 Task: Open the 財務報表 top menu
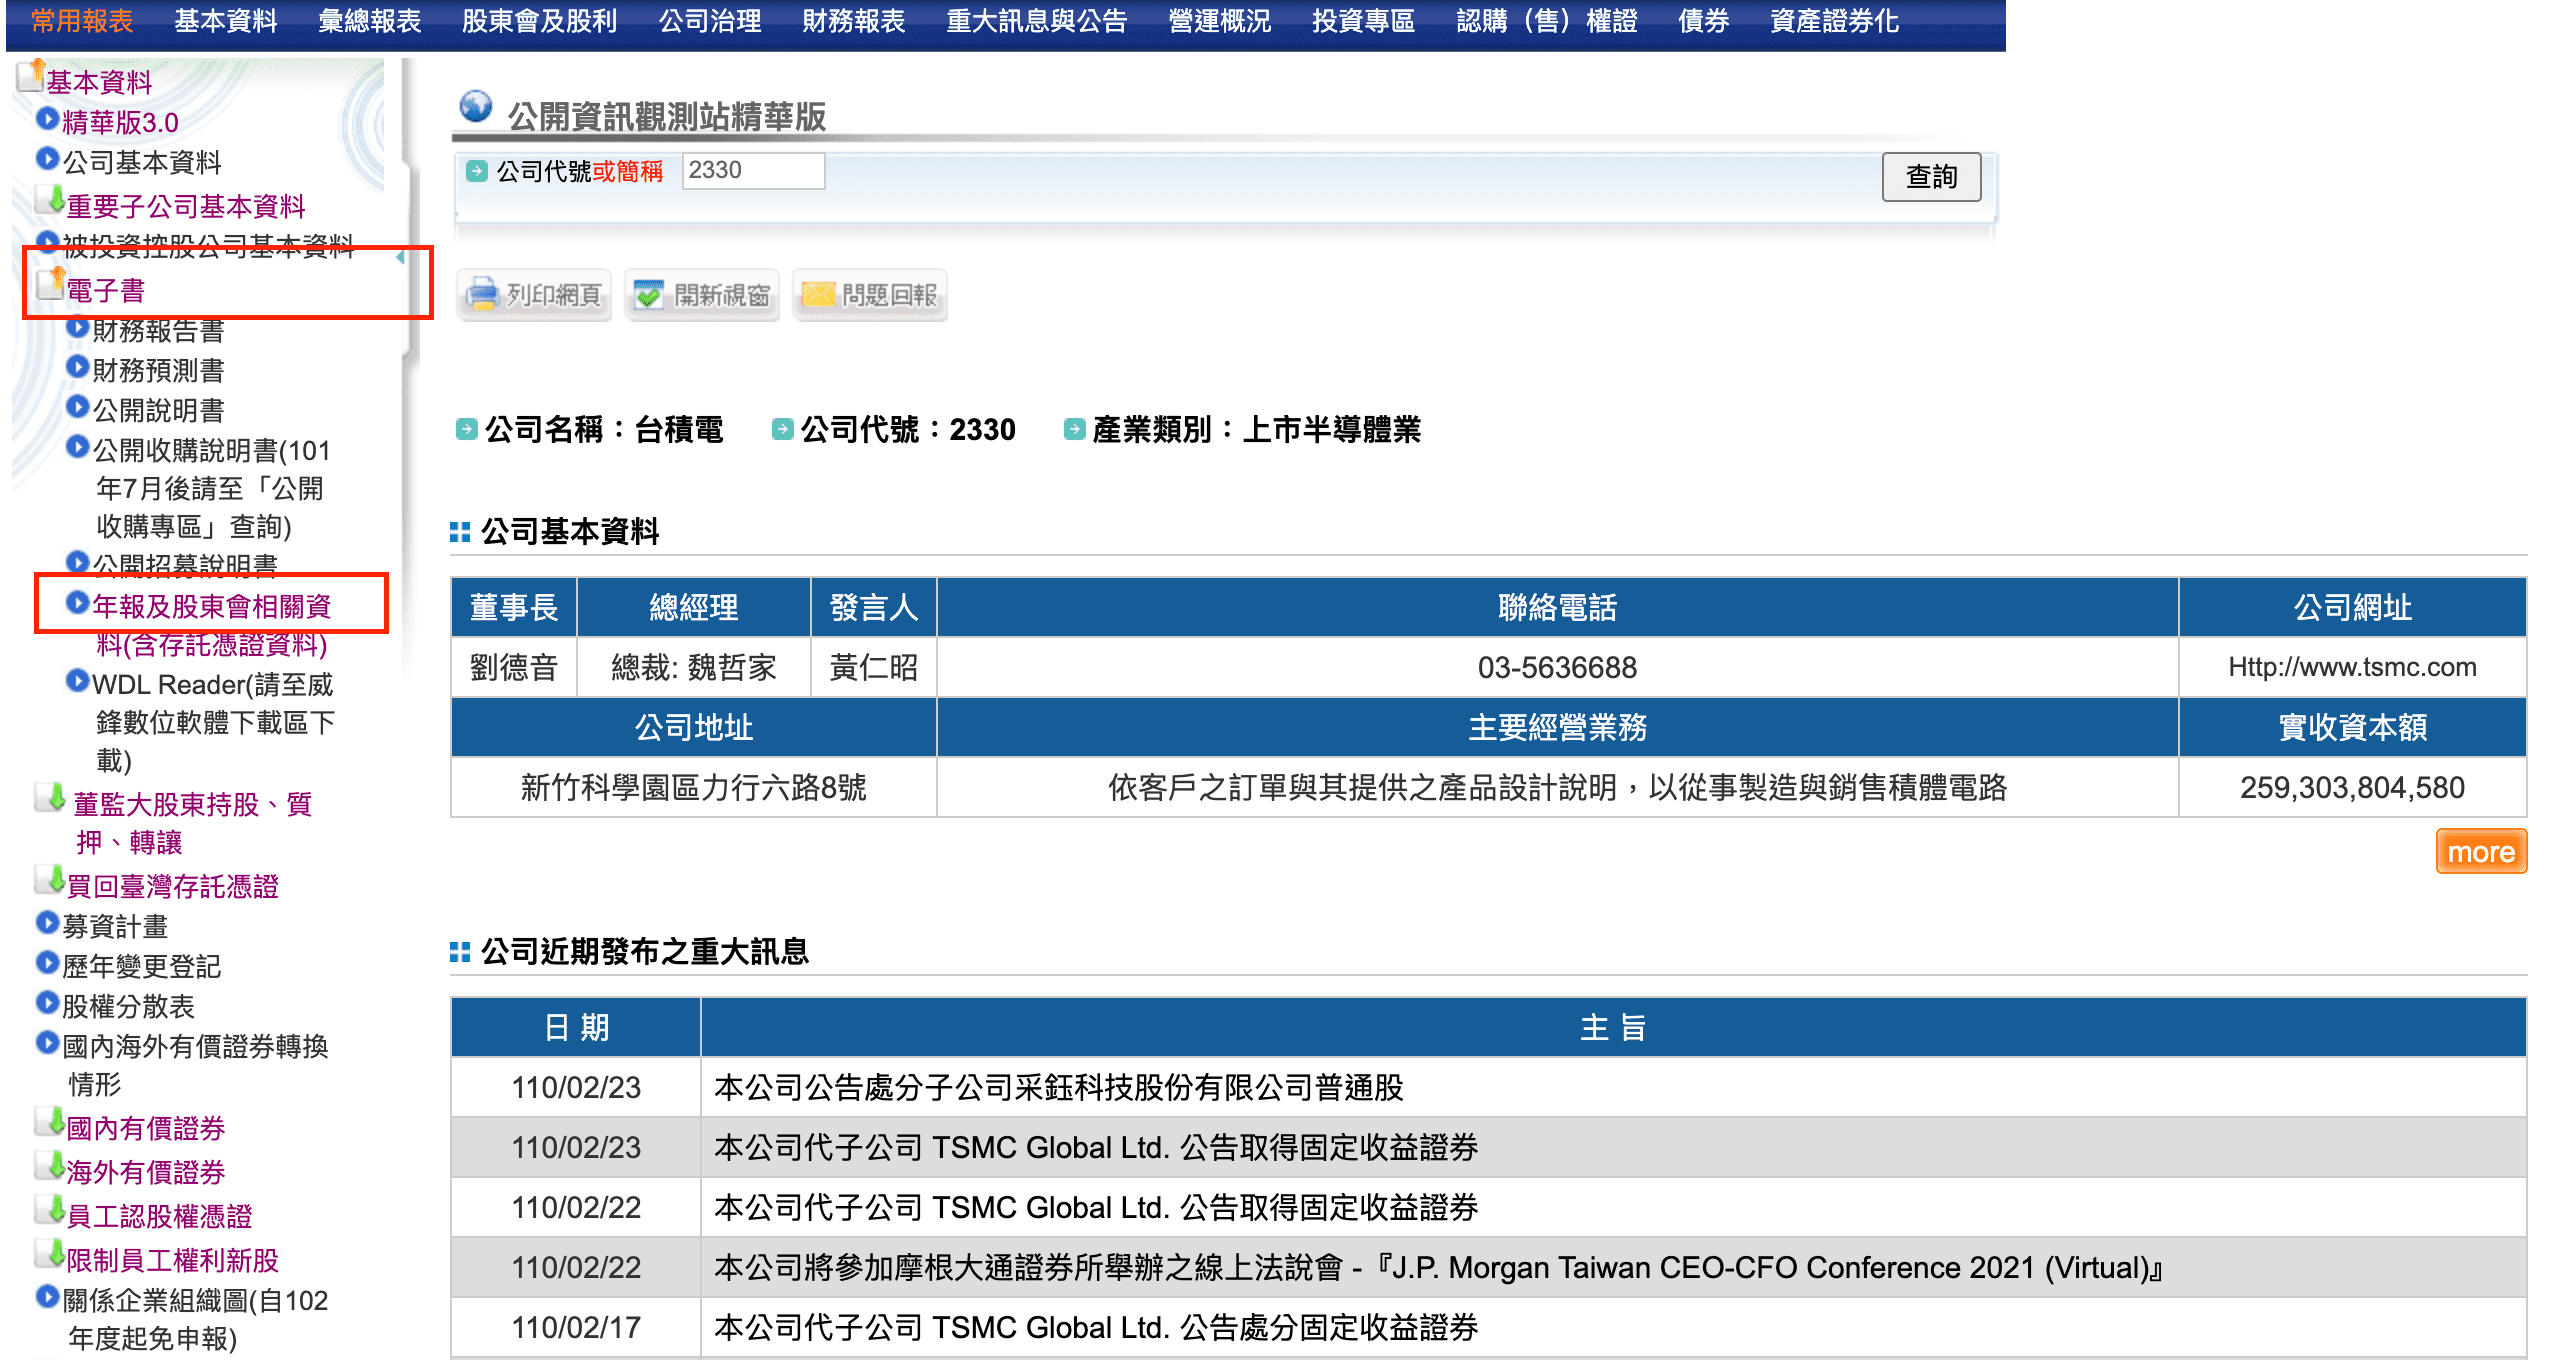point(853,21)
